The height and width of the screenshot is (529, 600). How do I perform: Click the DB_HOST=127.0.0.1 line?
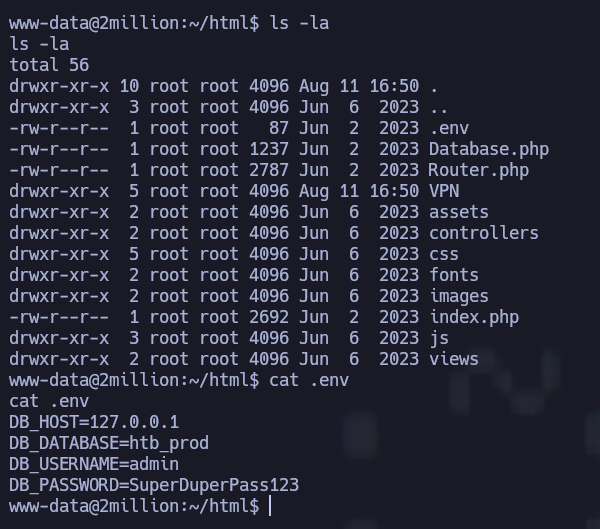[x=94, y=422]
